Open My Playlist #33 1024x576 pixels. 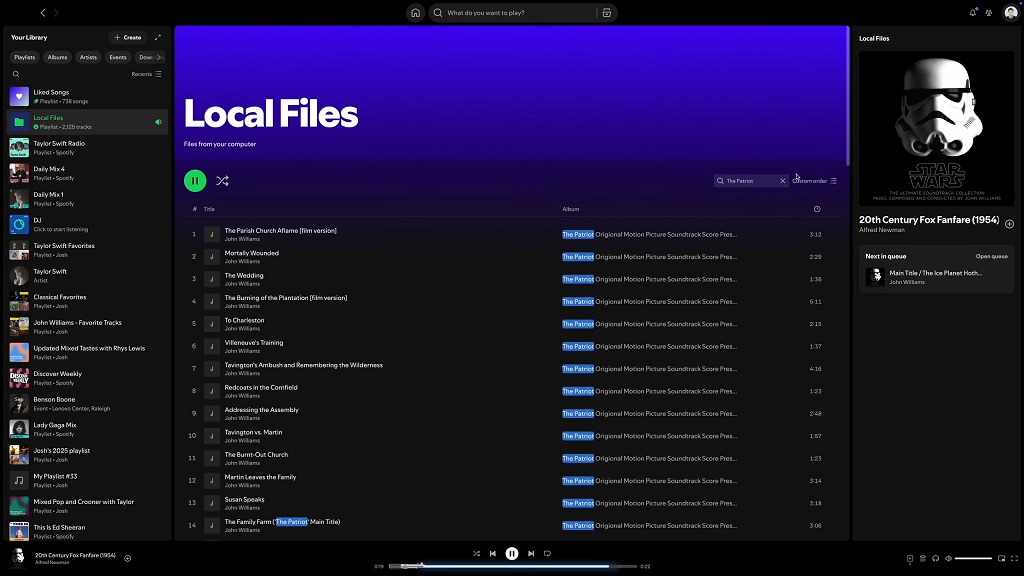pyautogui.click(x=87, y=481)
